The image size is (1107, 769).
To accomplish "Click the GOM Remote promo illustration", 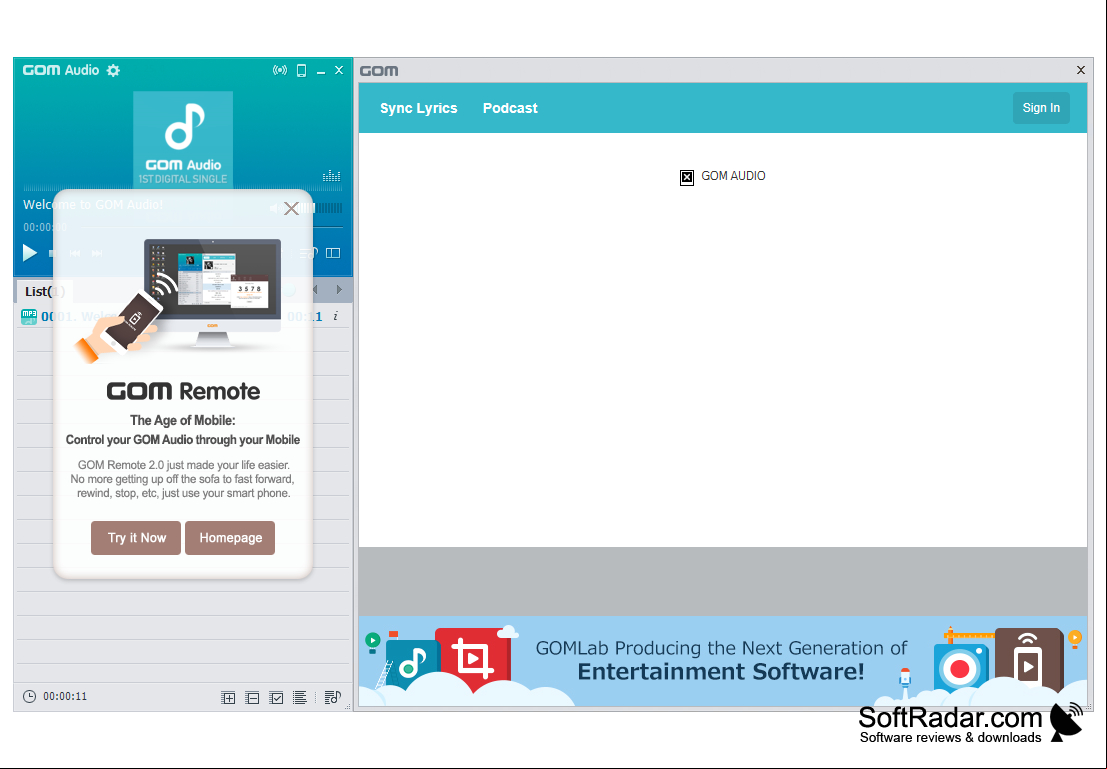I will [x=179, y=300].
